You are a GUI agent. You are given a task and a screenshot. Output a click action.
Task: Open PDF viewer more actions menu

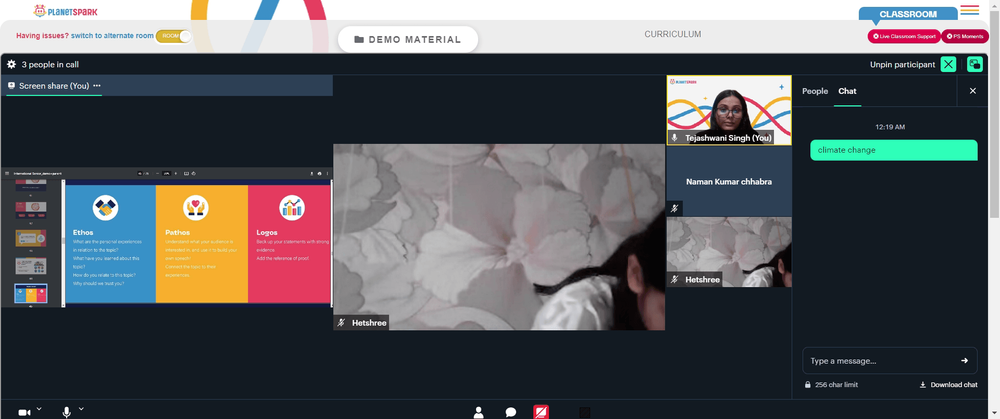pos(327,173)
